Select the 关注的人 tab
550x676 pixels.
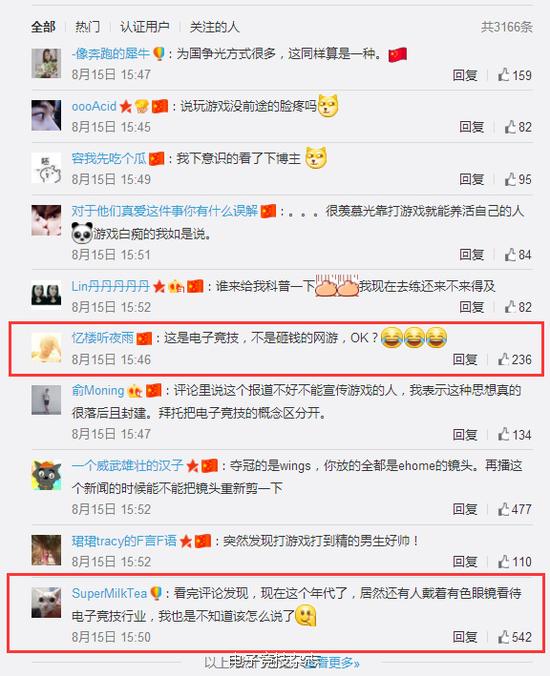(x=214, y=27)
